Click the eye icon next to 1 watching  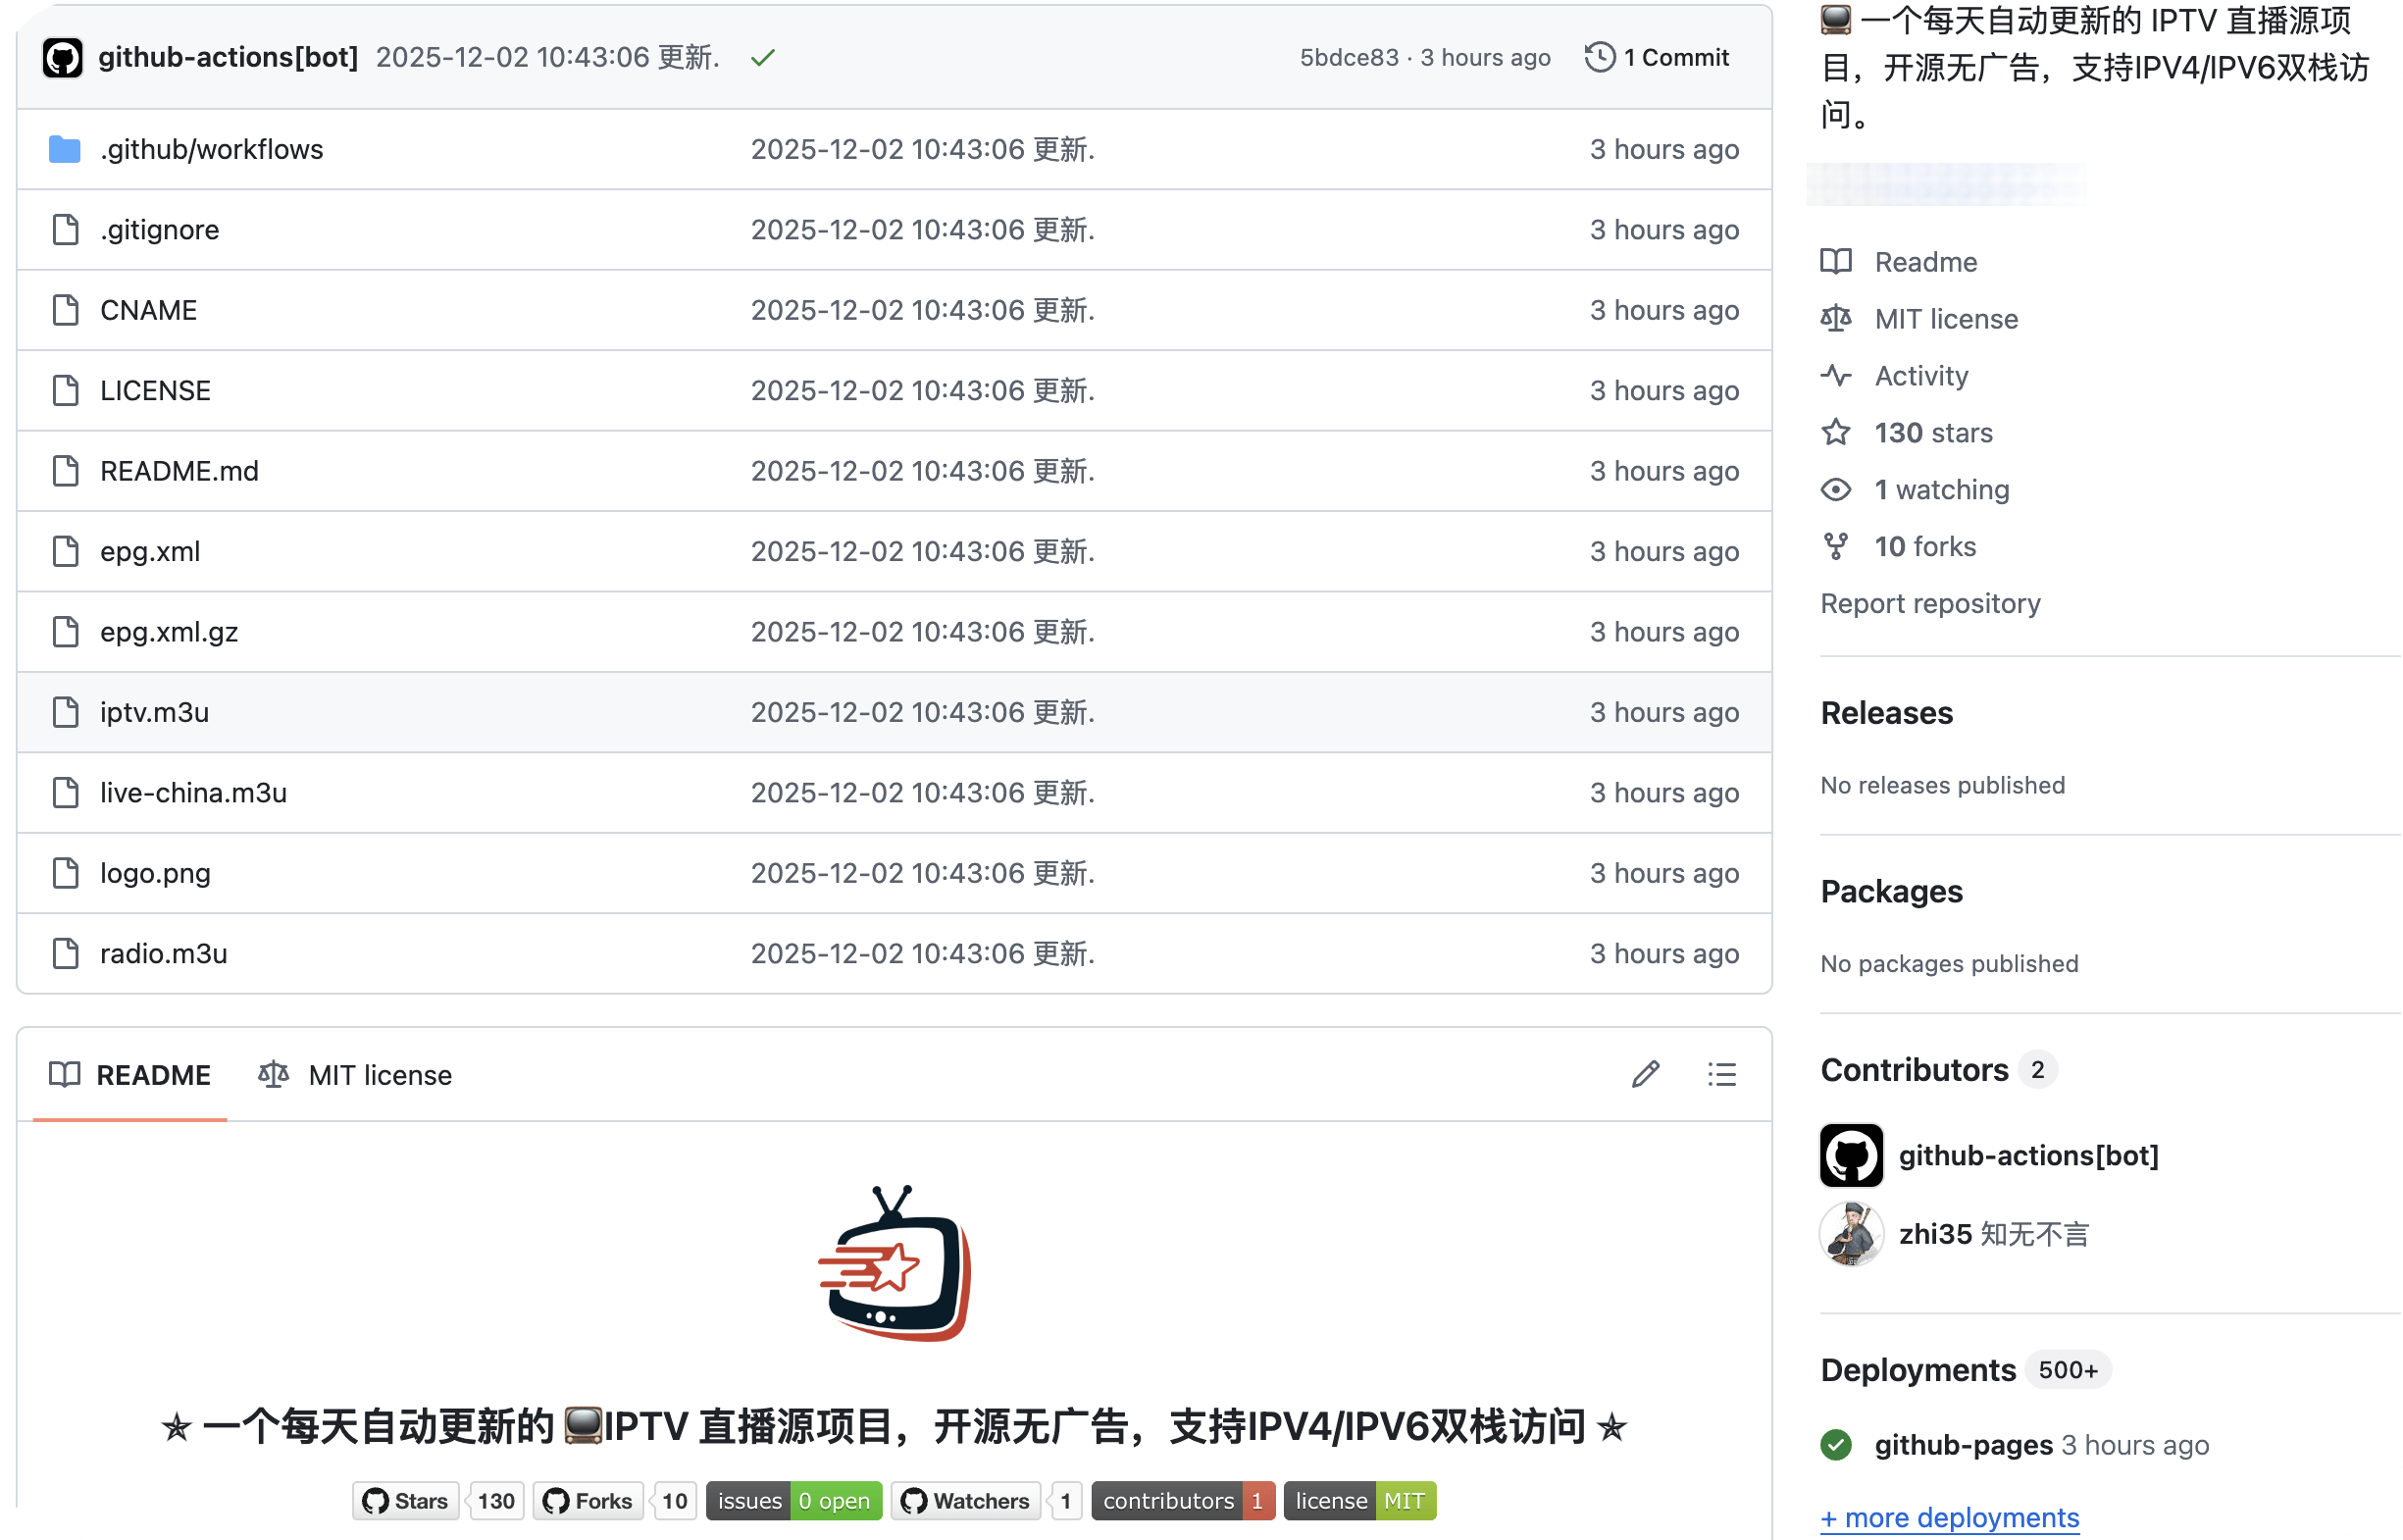pyautogui.click(x=1836, y=489)
